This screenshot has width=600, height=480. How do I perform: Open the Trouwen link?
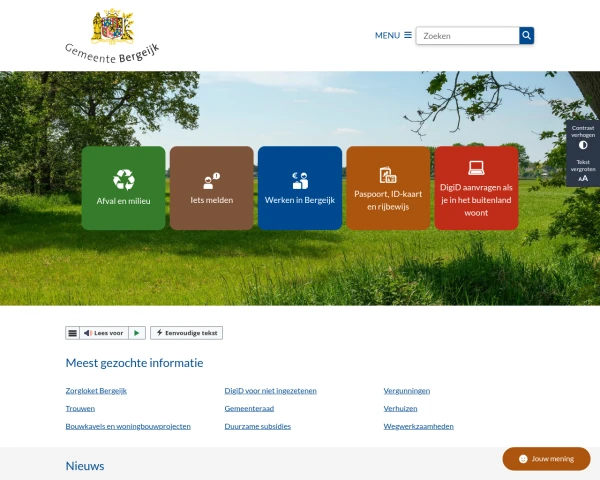(x=80, y=408)
